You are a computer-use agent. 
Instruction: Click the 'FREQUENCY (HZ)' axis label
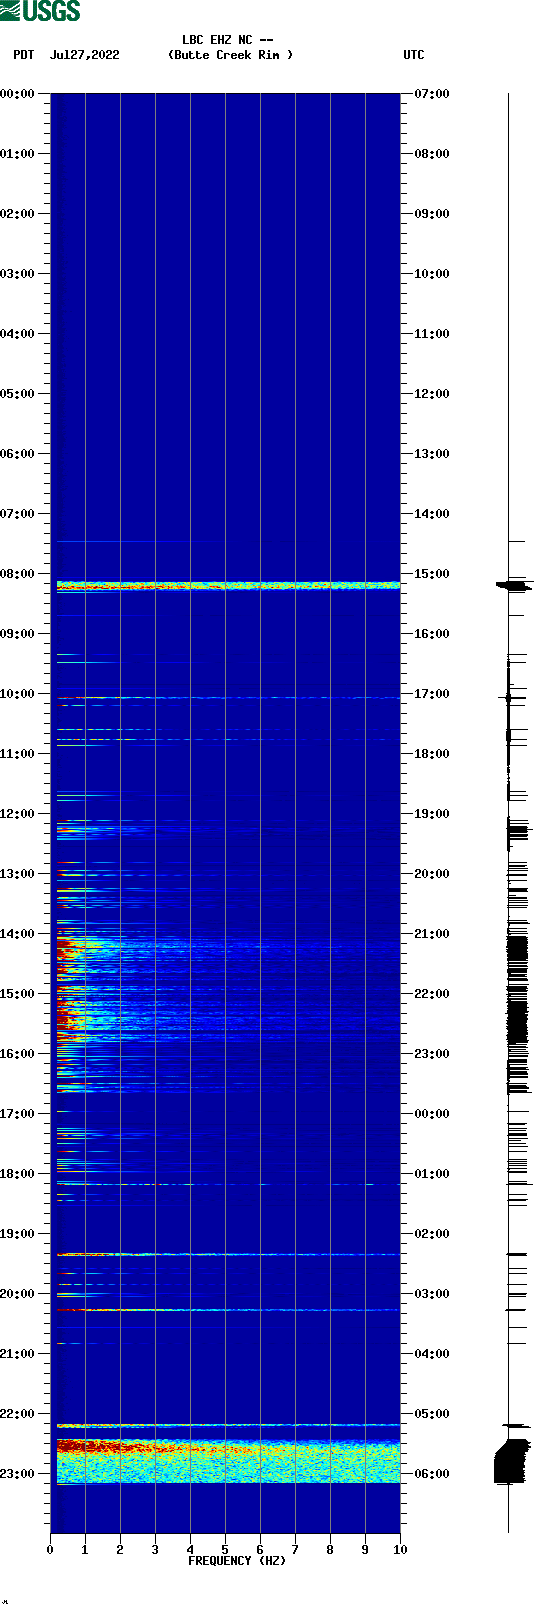pos(237,1561)
